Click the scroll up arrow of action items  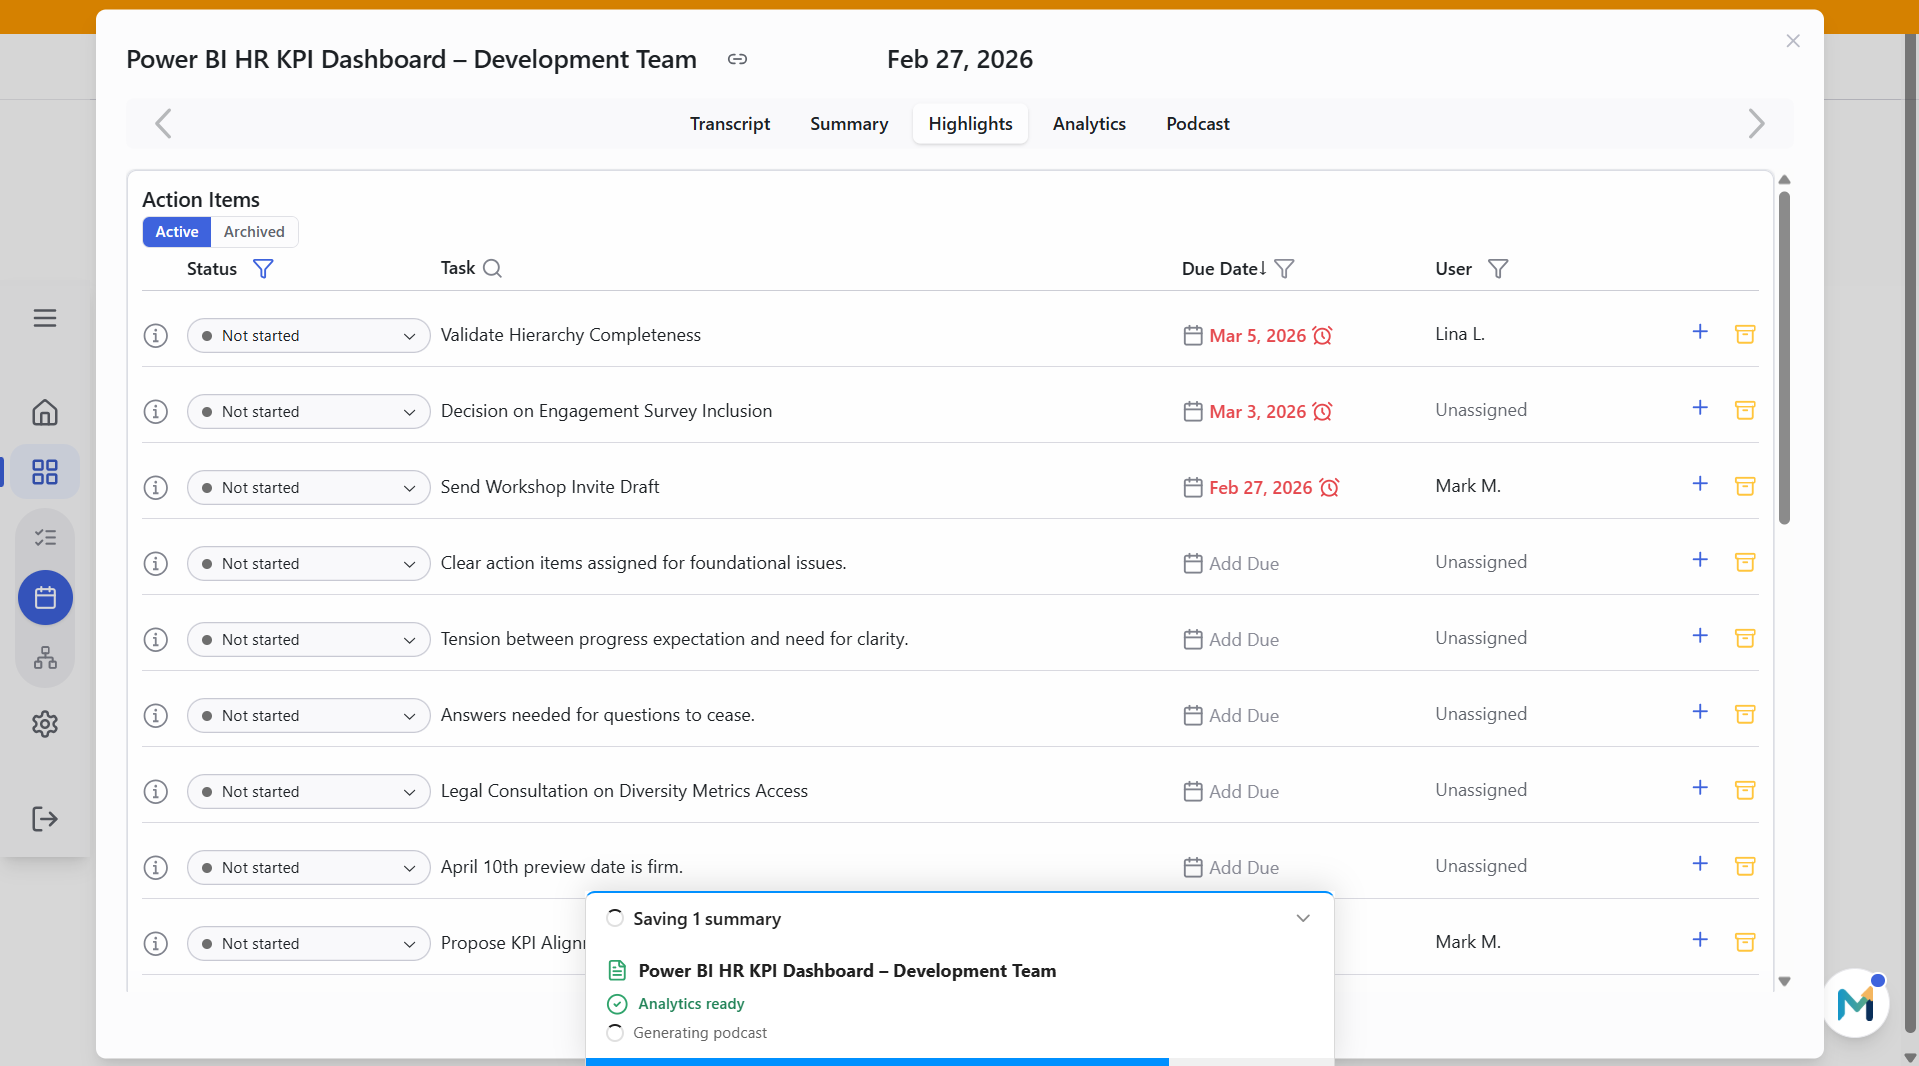pos(1784,180)
